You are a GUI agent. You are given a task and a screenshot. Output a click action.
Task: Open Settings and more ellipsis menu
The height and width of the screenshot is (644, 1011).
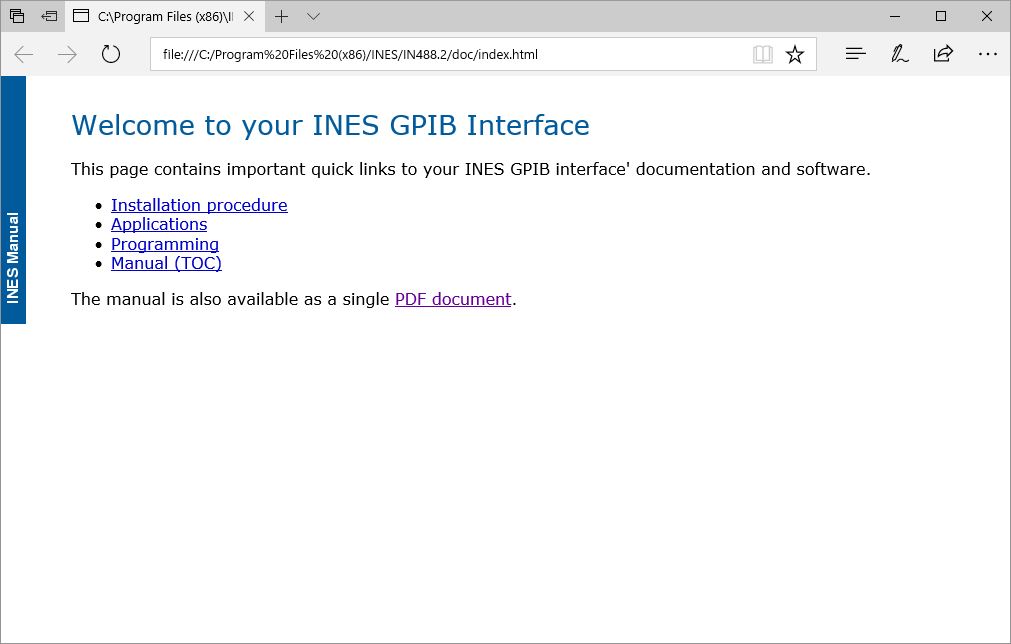988,54
